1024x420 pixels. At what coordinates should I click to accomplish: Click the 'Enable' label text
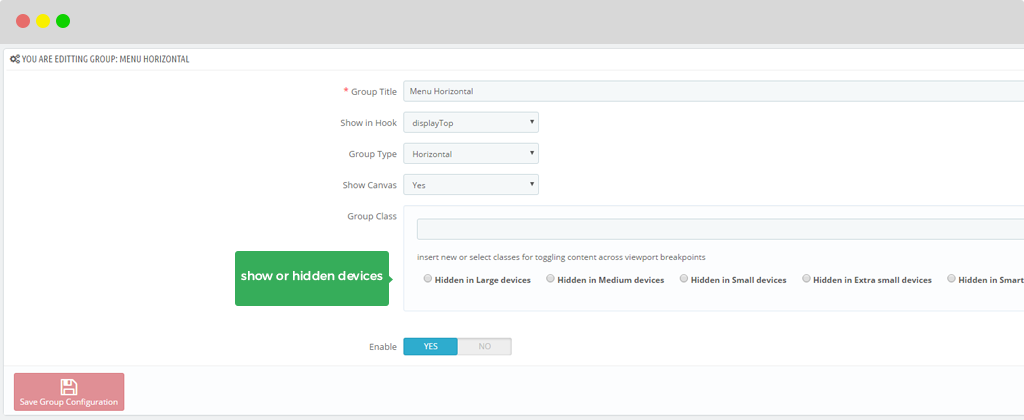[x=383, y=347]
